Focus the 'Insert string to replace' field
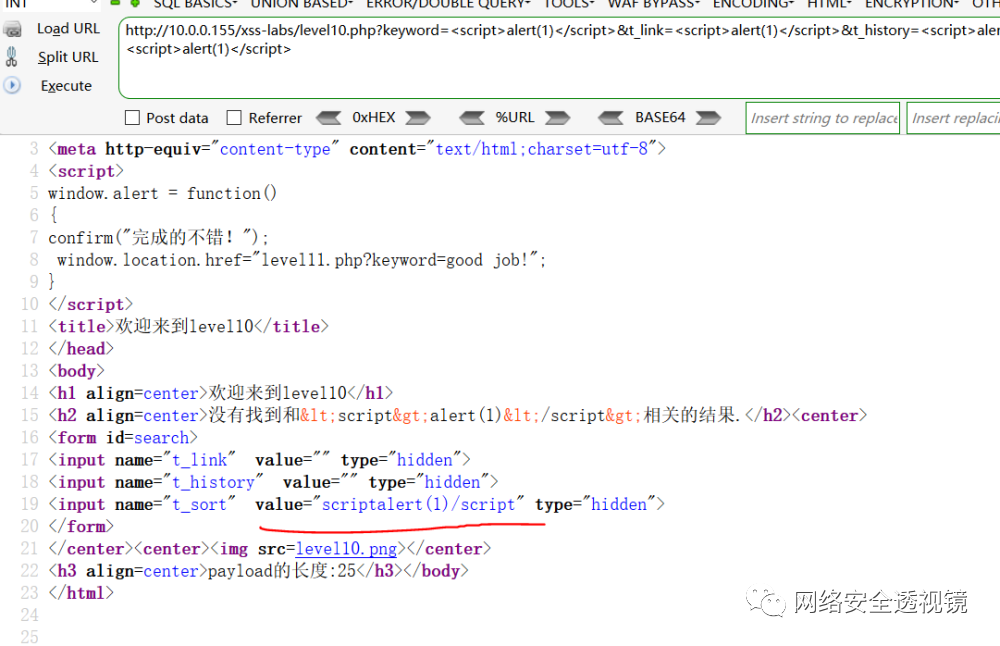Image resolution: width=1000 pixels, height=646 pixels. [823, 118]
